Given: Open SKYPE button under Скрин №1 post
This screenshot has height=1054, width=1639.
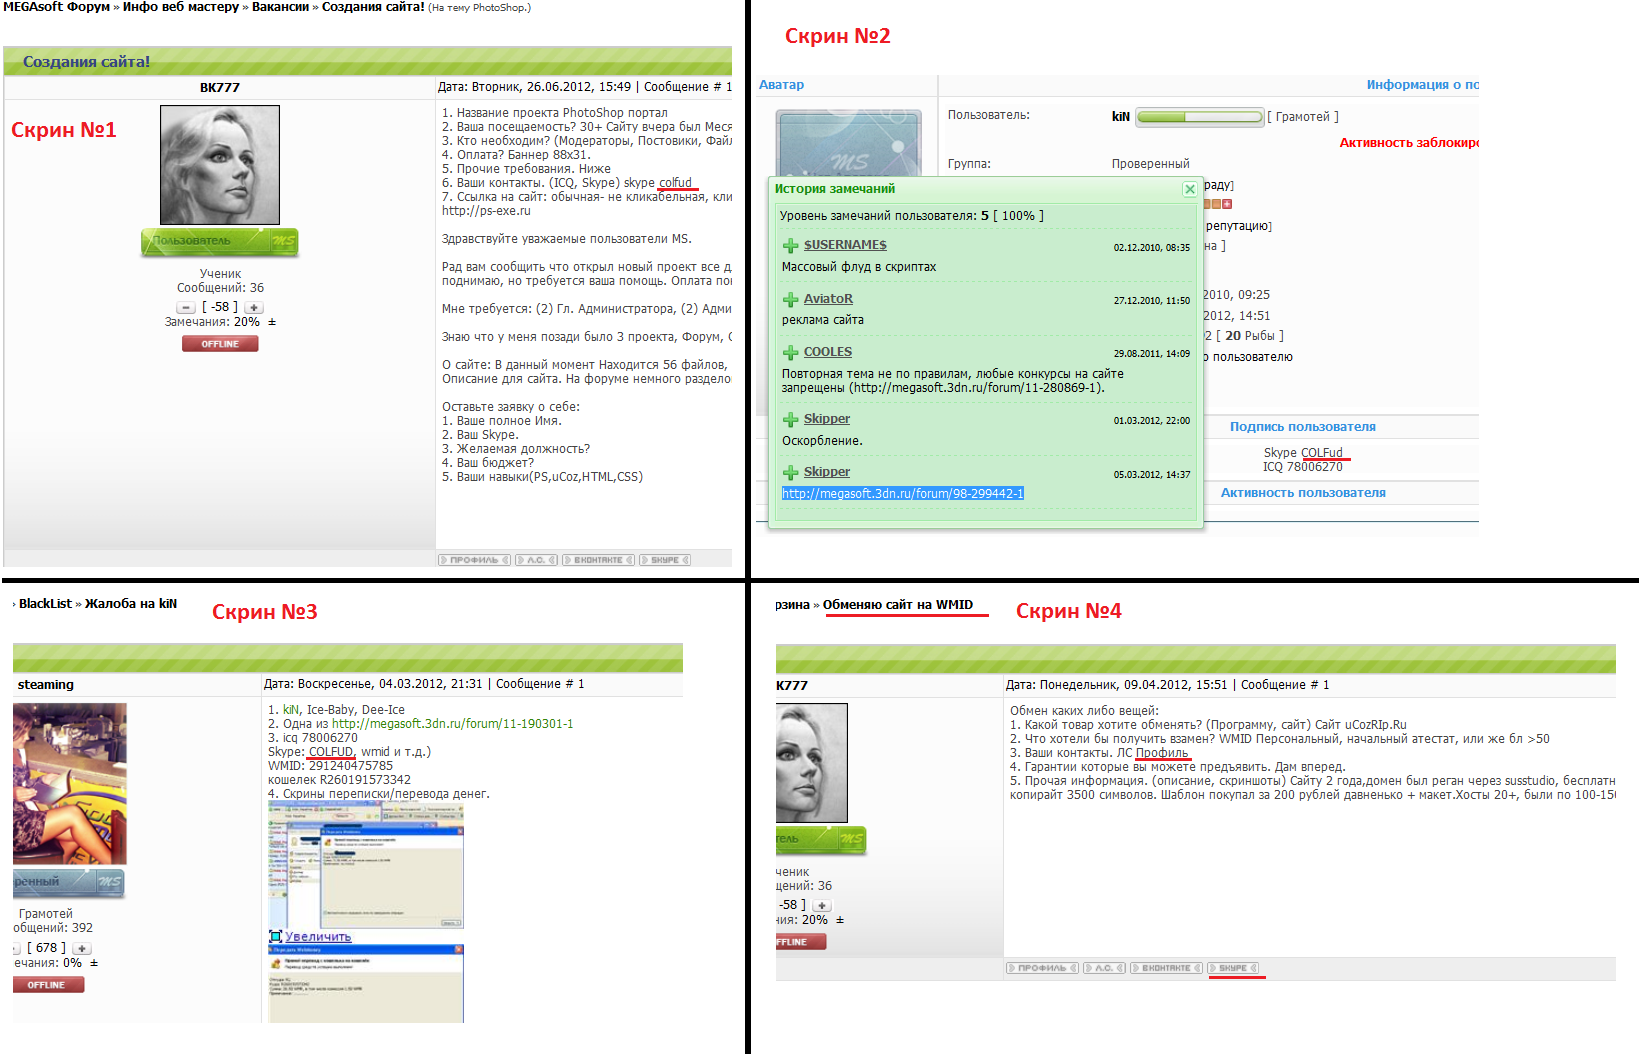Looking at the screenshot, I should tap(665, 560).
